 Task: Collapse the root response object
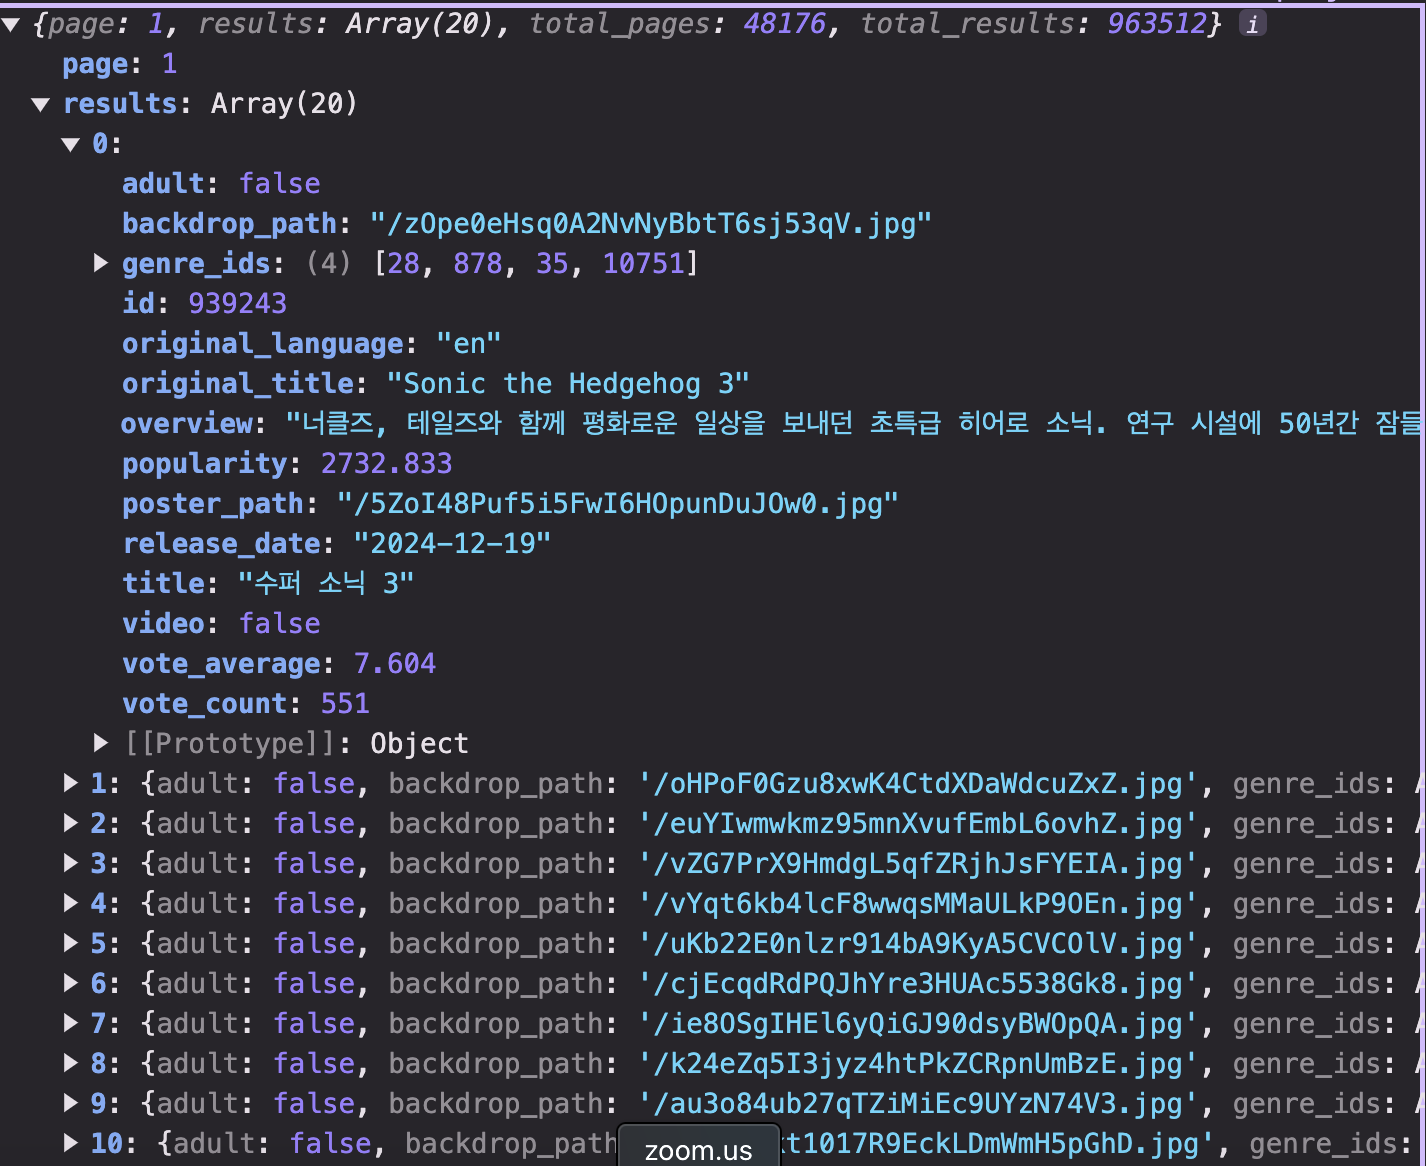(11, 25)
